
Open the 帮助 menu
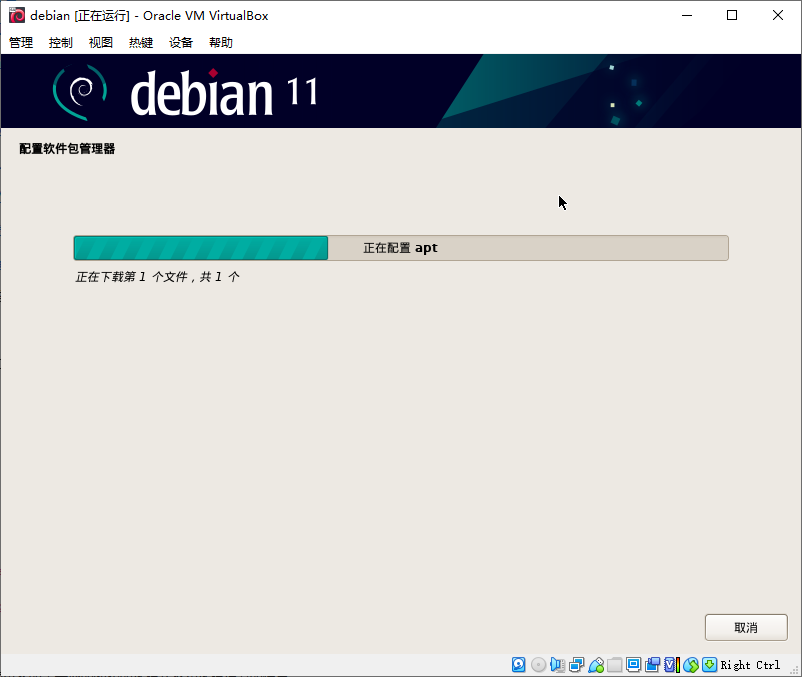(220, 42)
